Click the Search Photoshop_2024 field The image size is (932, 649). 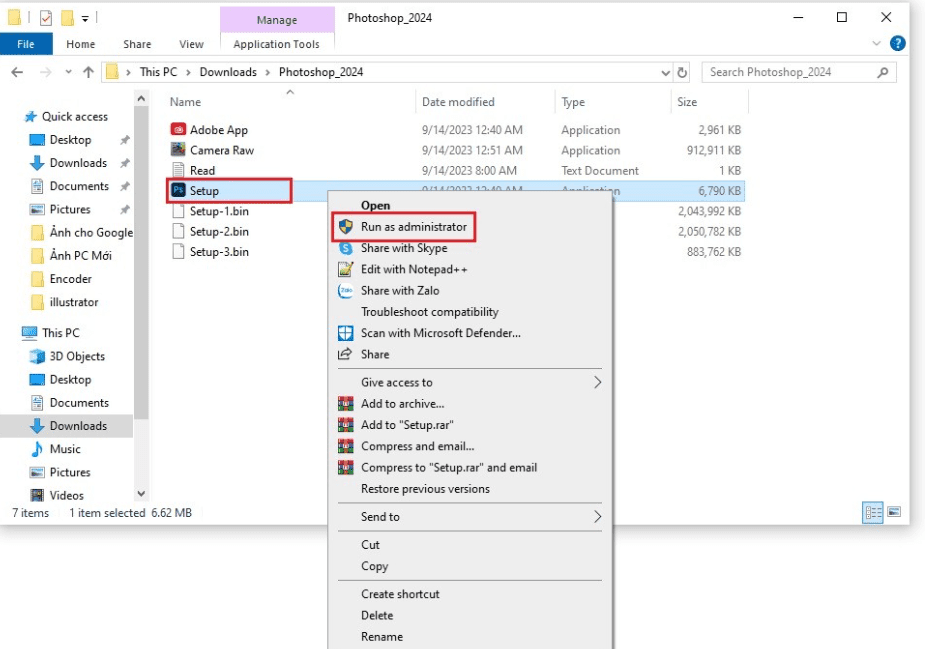pos(790,72)
